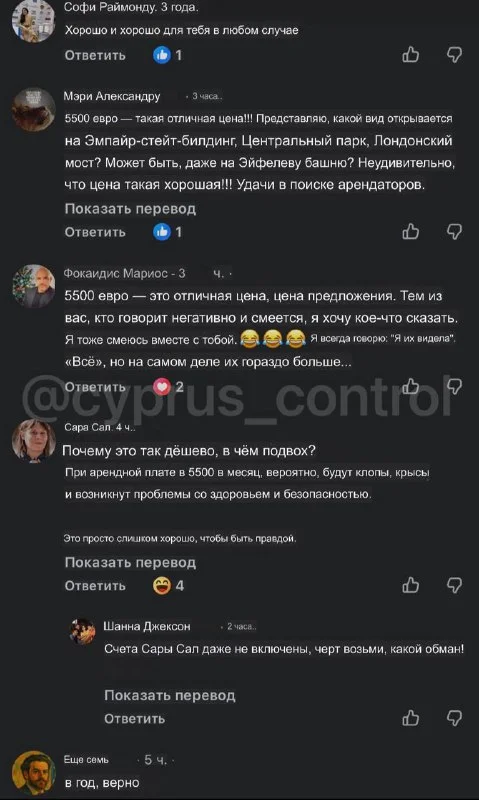Reply to Шанна Джексон's reply
The image size is (479, 800).
point(135,719)
